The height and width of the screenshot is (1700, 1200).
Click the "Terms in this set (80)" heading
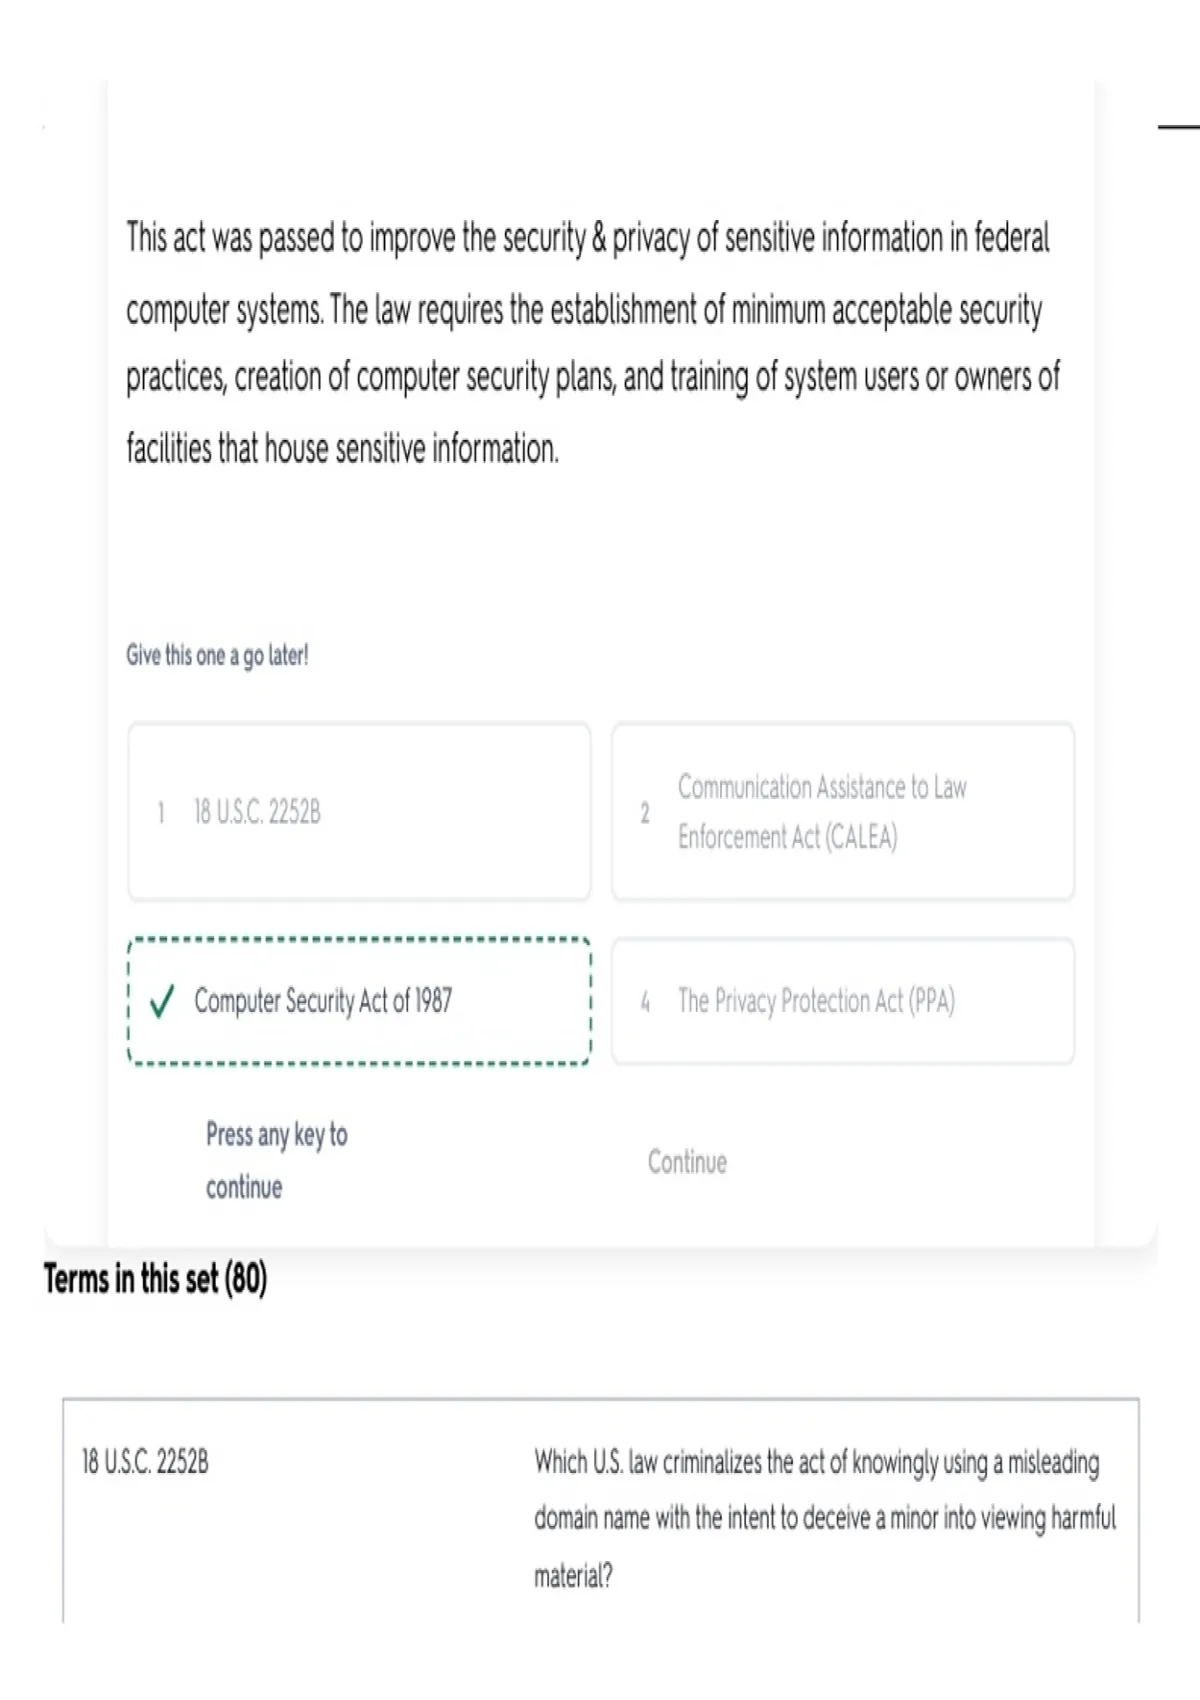tap(155, 1279)
